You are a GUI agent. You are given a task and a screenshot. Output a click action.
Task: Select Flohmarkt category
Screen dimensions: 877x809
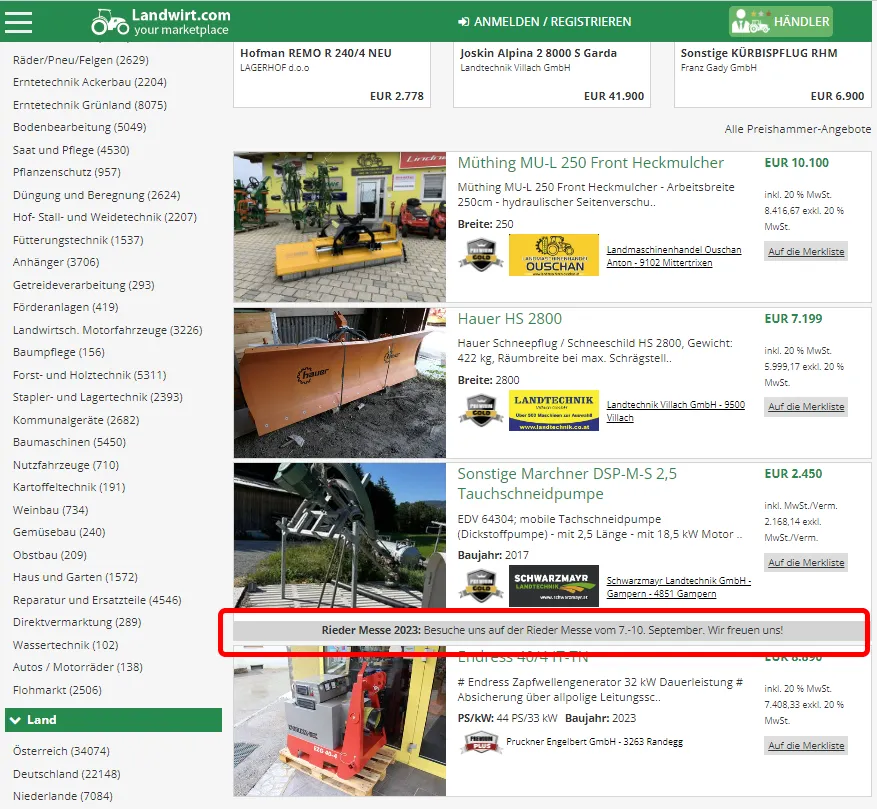(x=57, y=690)
